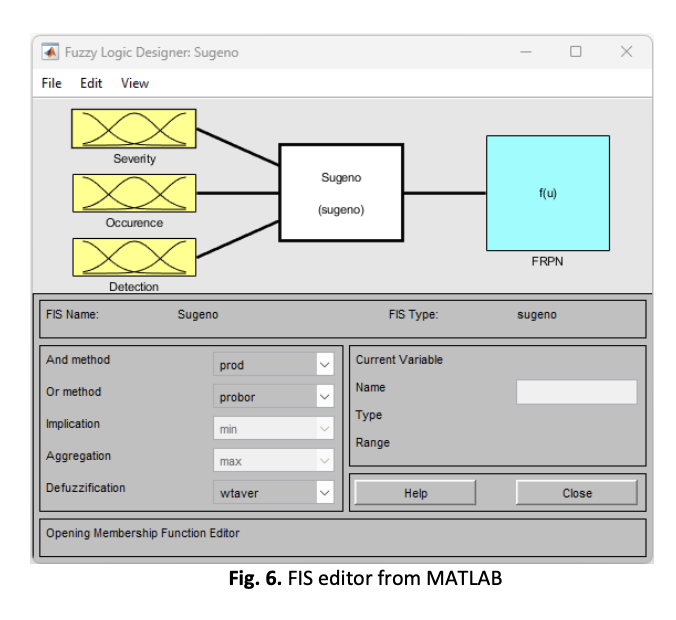Click the disabled Implication dropdown
The height and width of the screenshot is (620, 676).
[x=273, y=429]
